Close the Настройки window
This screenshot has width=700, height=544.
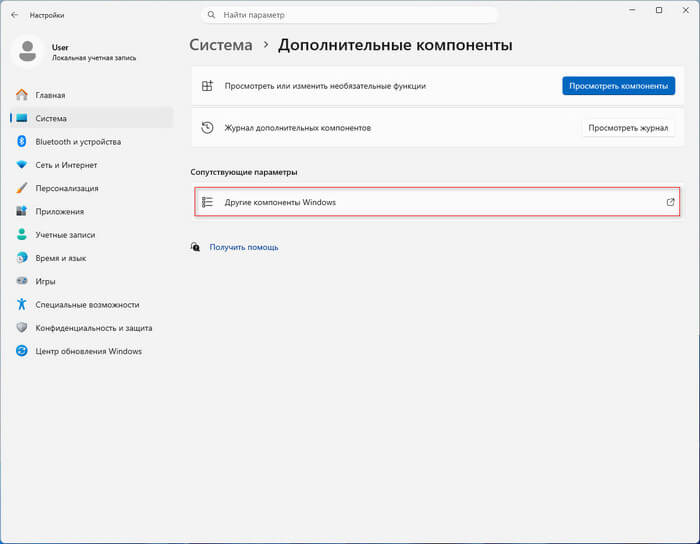coord(686,10)
